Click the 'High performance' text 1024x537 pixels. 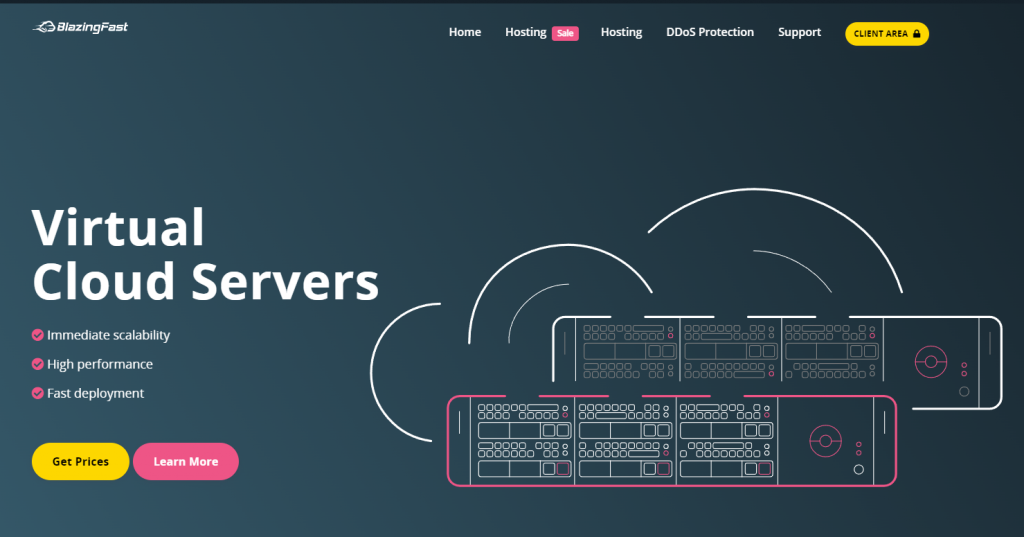pyautogui.click(x=100, y=364)
